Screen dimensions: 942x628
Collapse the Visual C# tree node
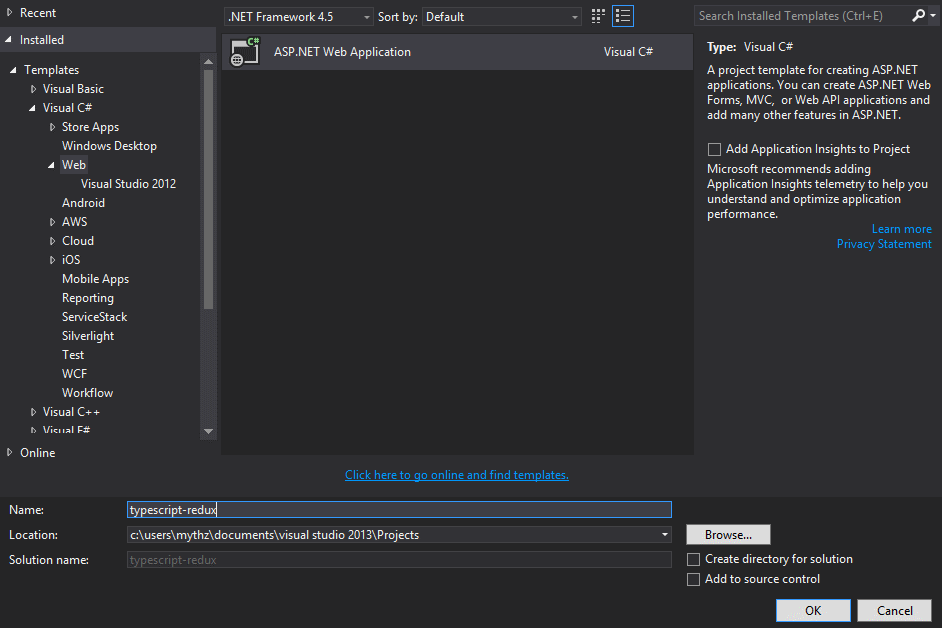point(34,108)
